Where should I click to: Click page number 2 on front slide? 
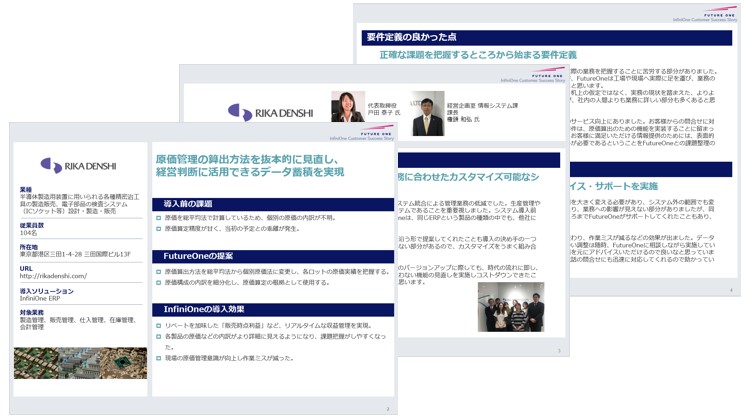388,409
